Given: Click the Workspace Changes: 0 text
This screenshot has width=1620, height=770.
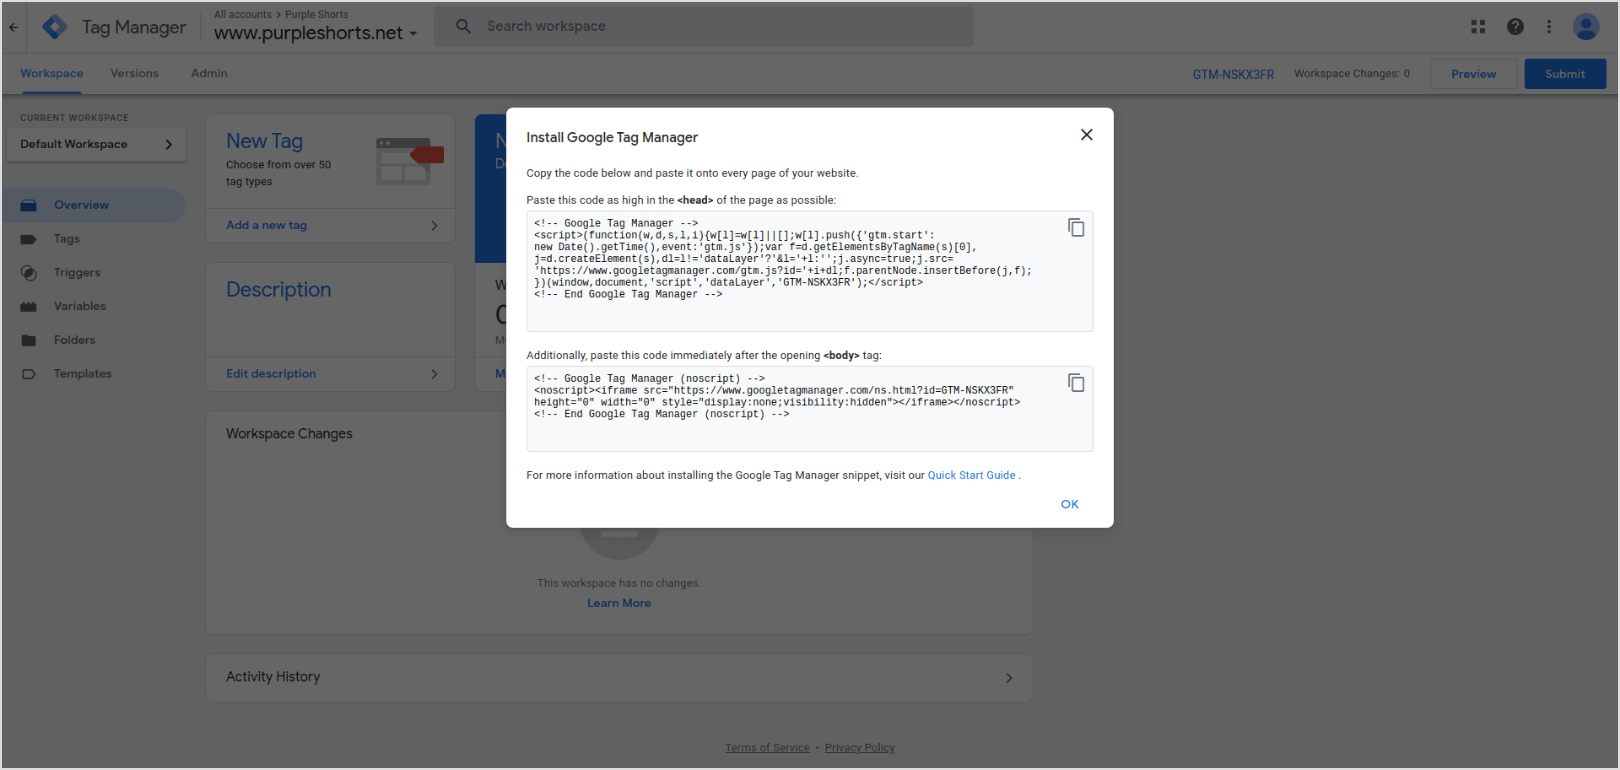Looking at the screenshot, I should [1352, 74].
